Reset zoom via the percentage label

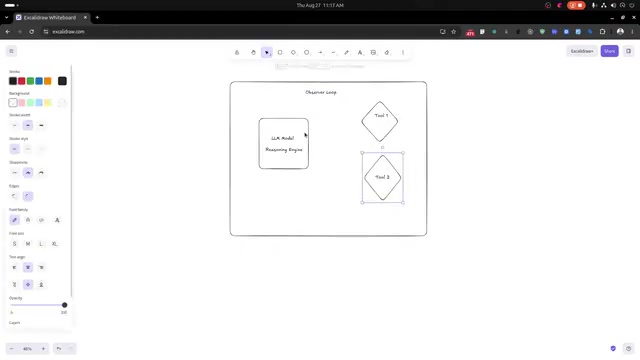tap(27, 349)
